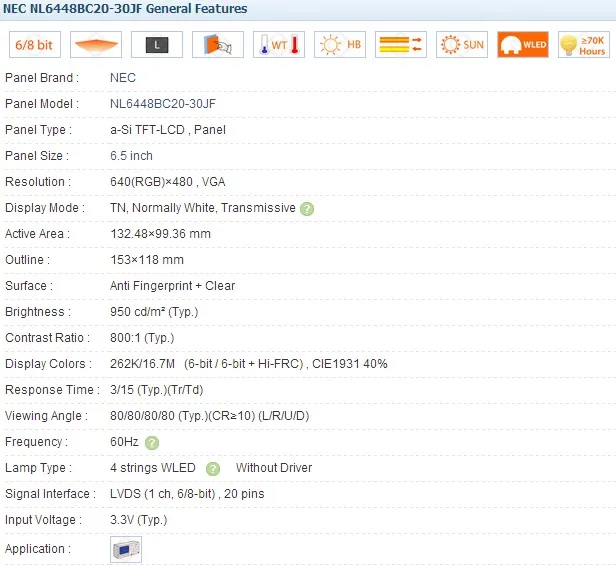Click the 'Panel Model :' label
The width and height of the screenshot is (616, 566).
(42, 104)
